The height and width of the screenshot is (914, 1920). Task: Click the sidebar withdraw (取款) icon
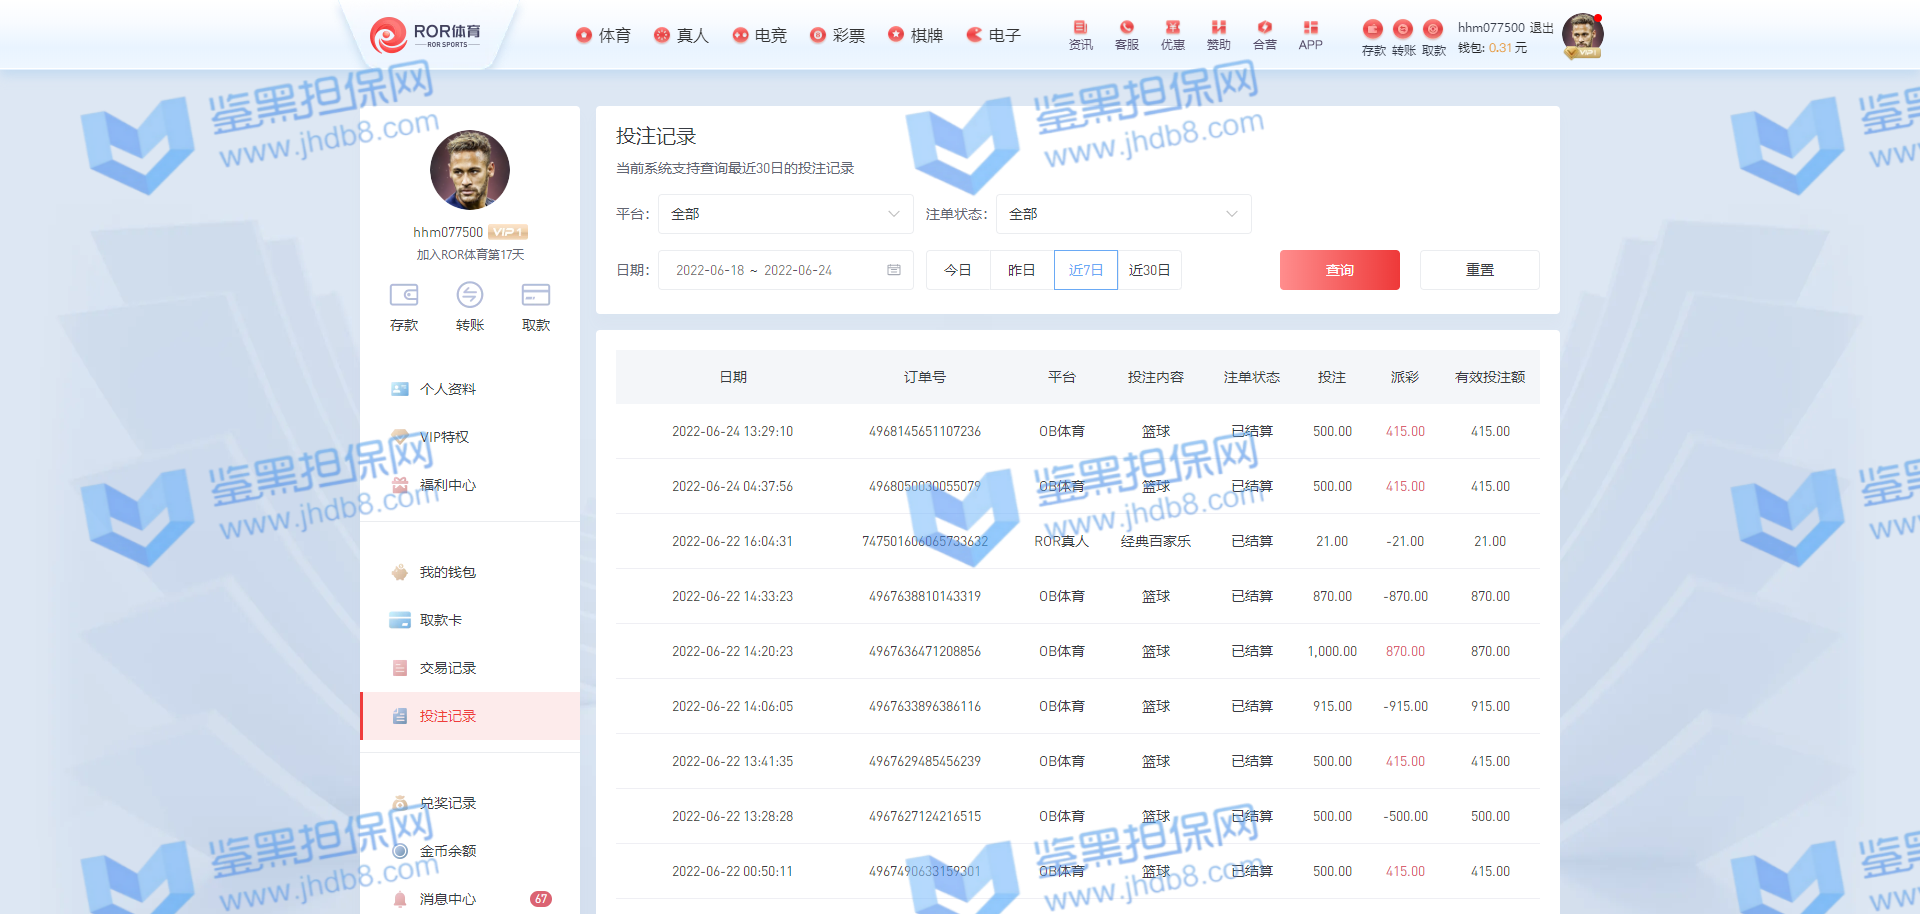[x=535, y=296]
